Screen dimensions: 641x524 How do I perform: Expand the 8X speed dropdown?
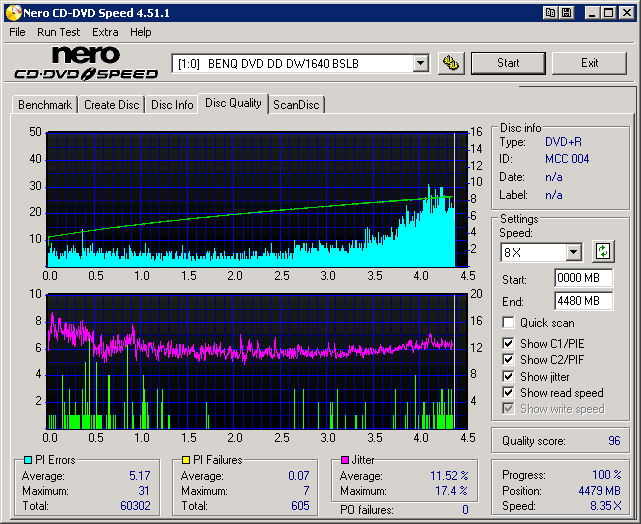coord(573,253)
